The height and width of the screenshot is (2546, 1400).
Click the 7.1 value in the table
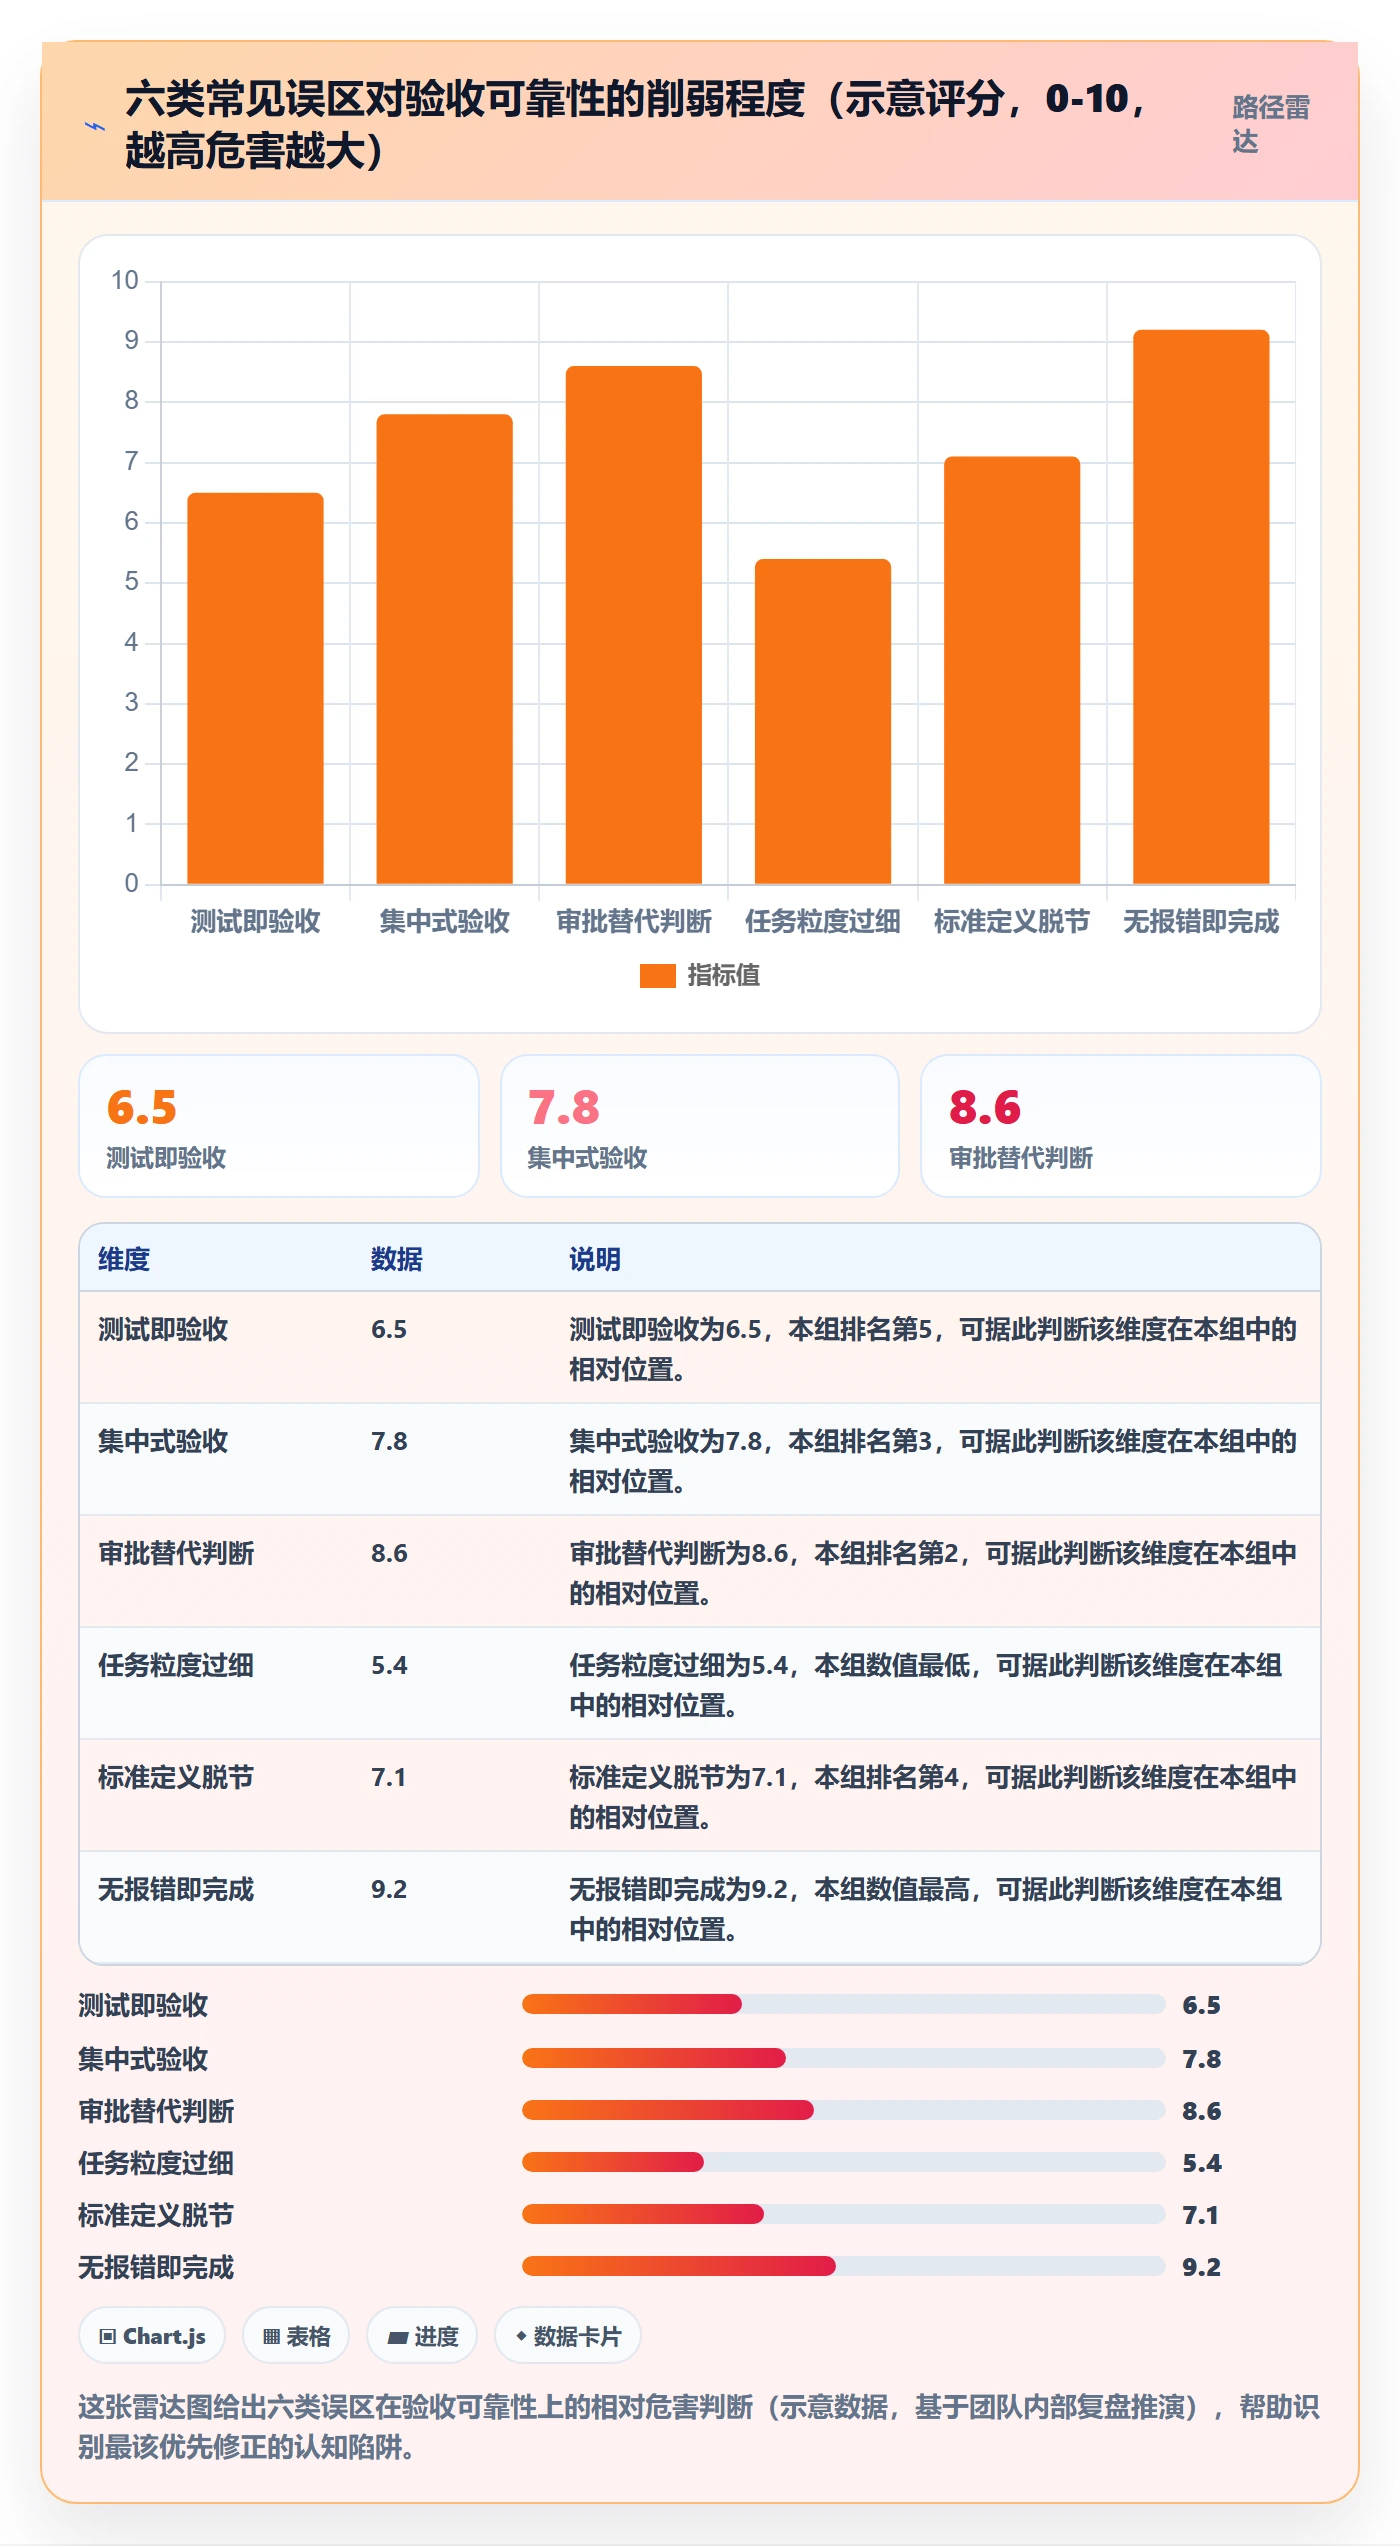pyautogui.click(x=389, y=1778)
